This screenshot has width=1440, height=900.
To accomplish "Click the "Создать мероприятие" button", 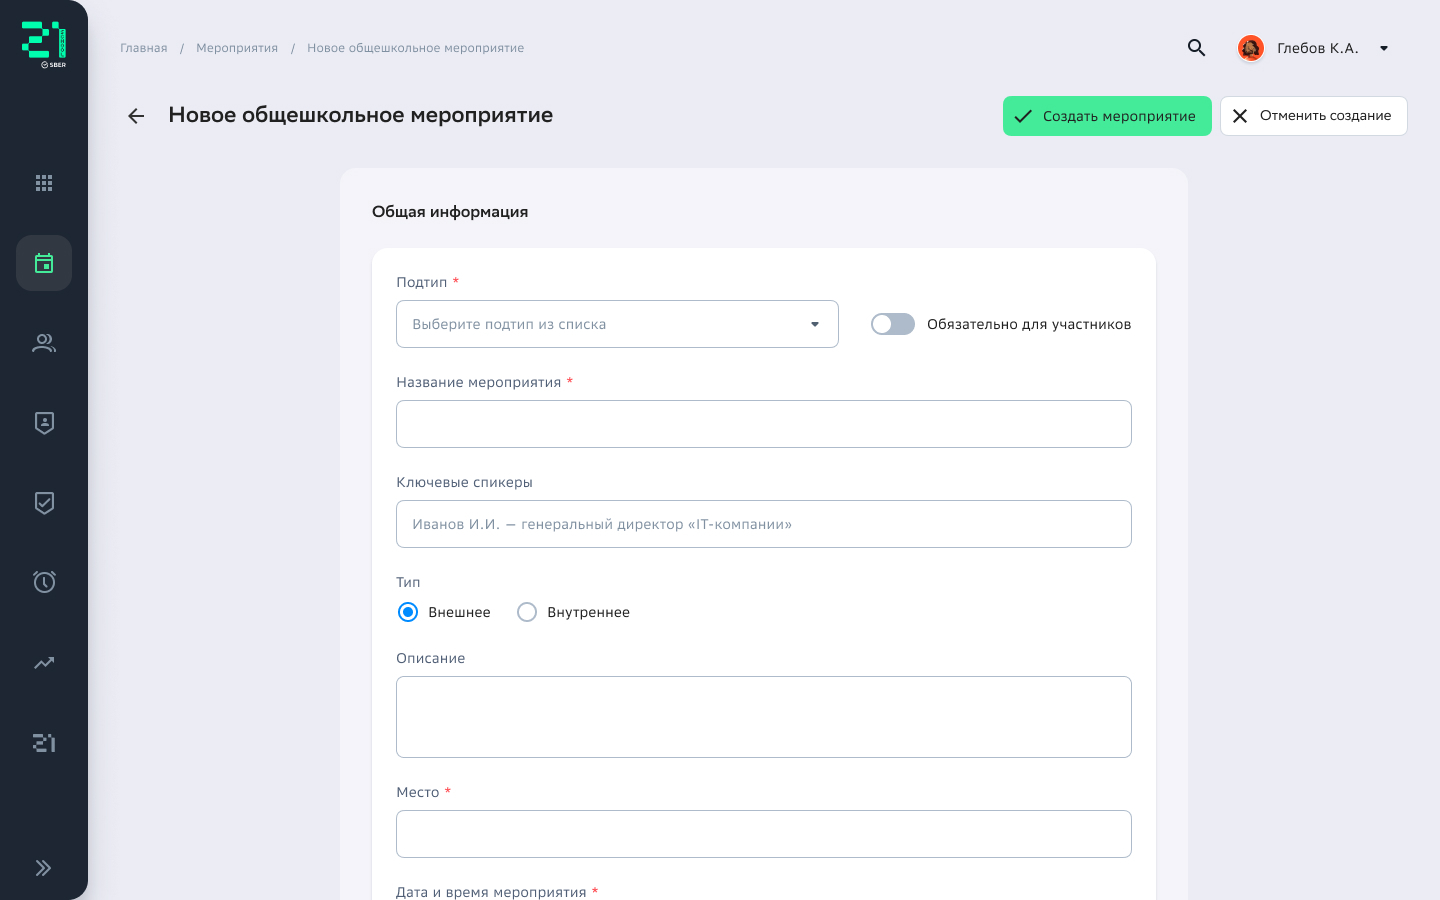I will (x=1107, y=116).
